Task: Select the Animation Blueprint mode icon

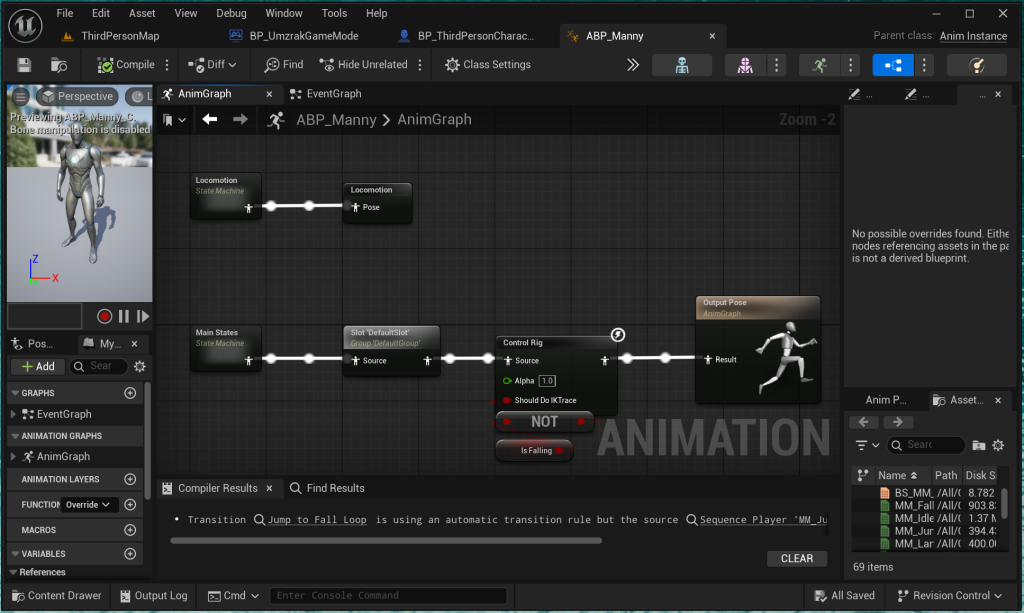Action: 893,65
